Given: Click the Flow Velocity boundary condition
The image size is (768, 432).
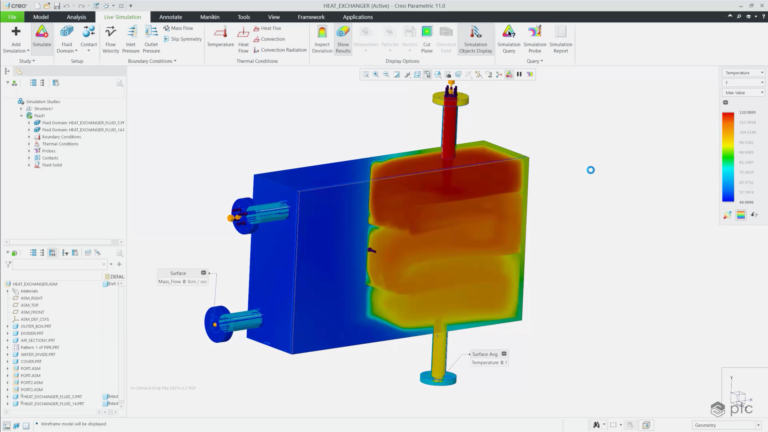Looking at the screenshot, I should pyautogui.click(x=111, y=39).
